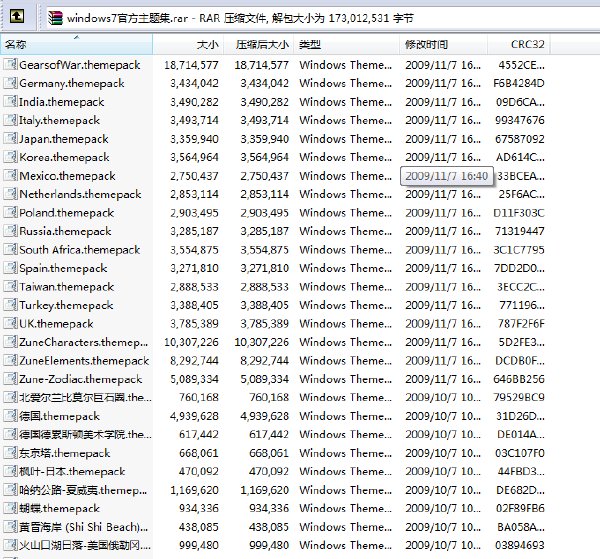Image resolution: width=600 pixels, height=559 pixels.
Task: Click the 东京塔.themepack file icon
Action: (x=10, y=452)
